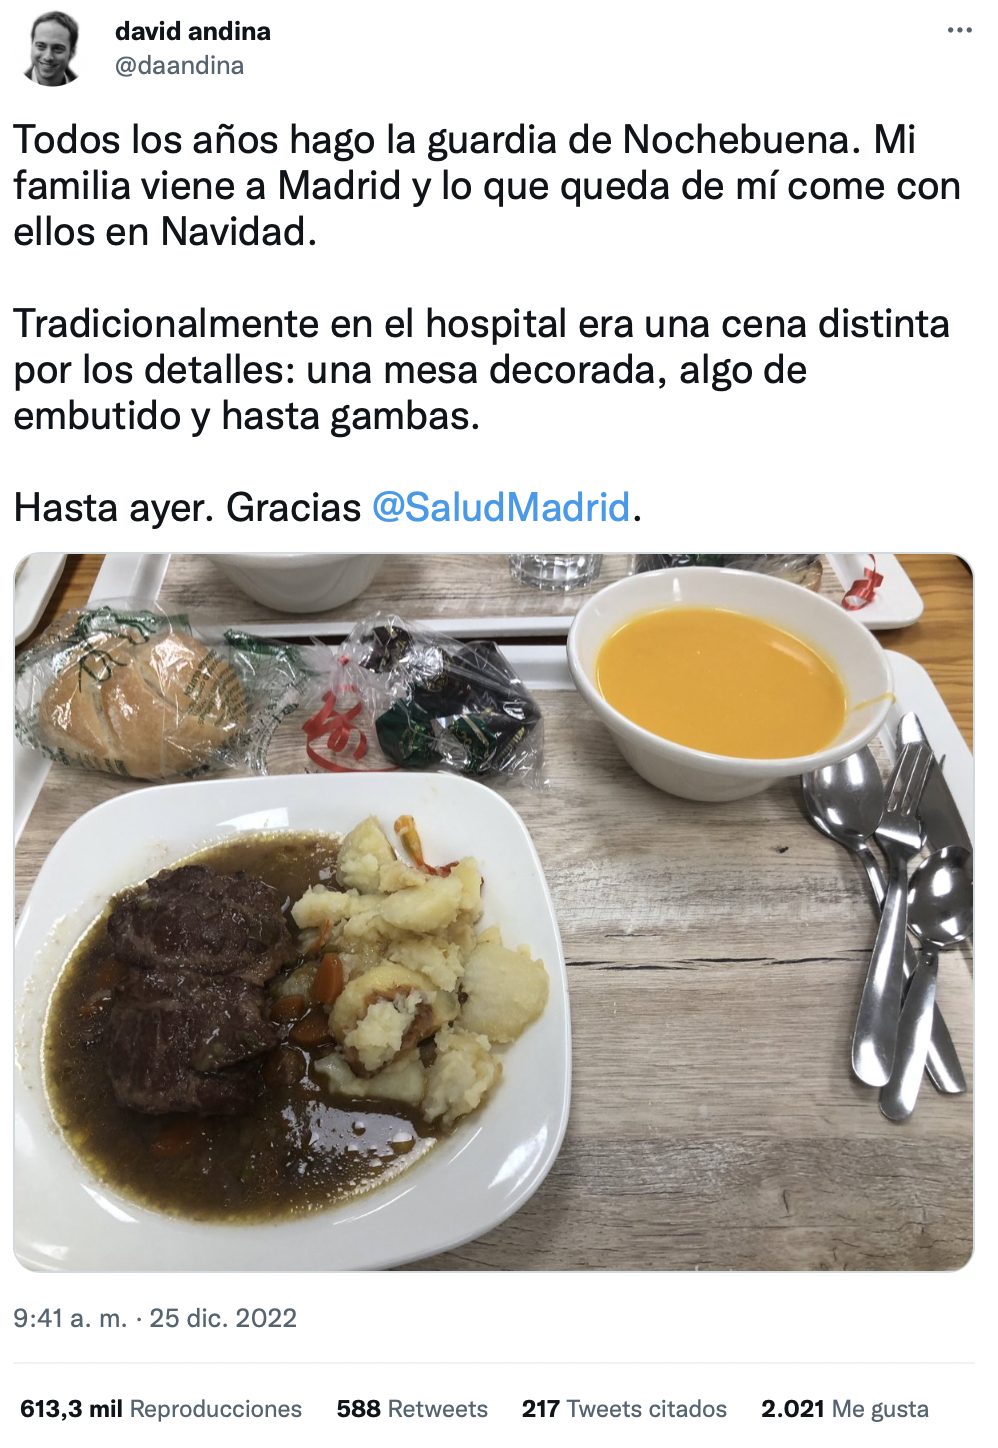Click the 9:41 a. m. timestamp
The height and width of the screenshot is (1448, 998).
point(70,1318)
